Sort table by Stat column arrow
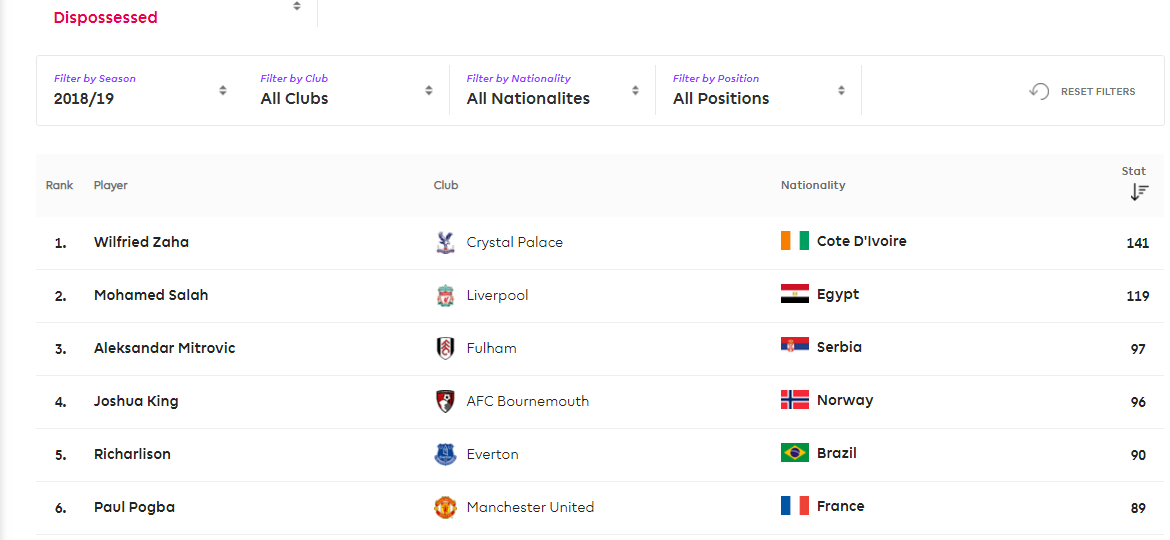 point(1138,192)
